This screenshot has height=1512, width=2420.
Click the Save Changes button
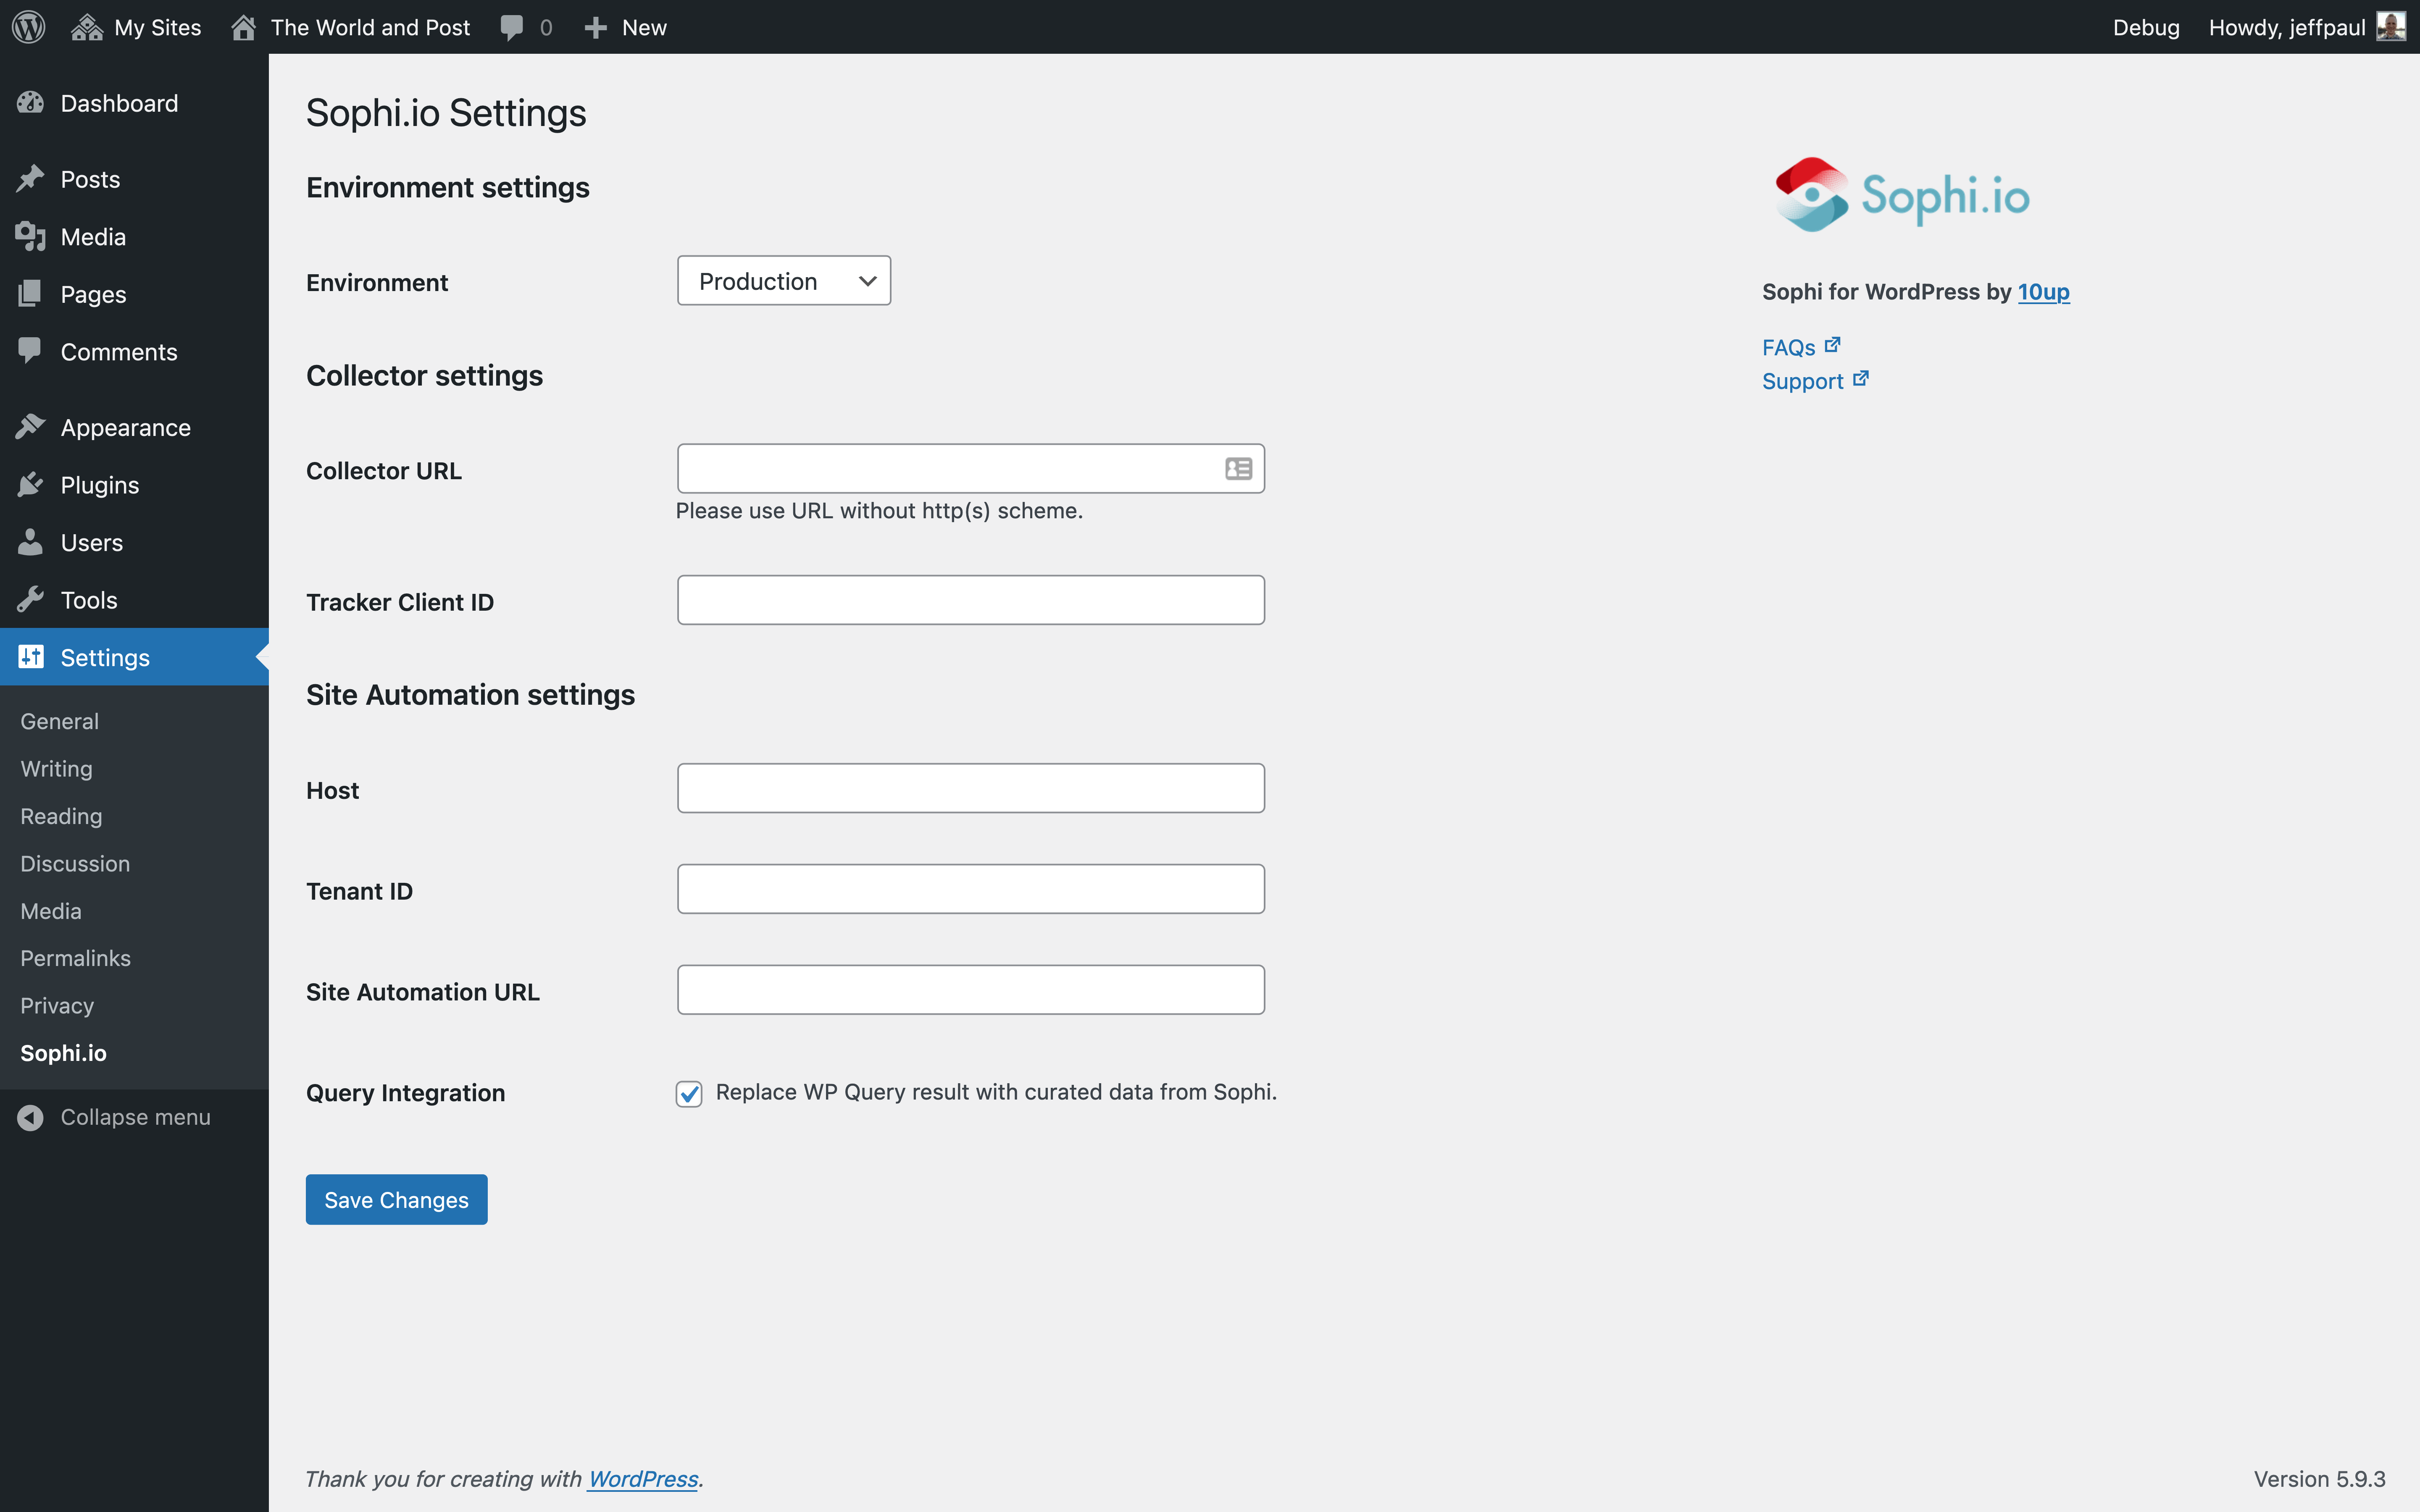tap(396, 1199)
